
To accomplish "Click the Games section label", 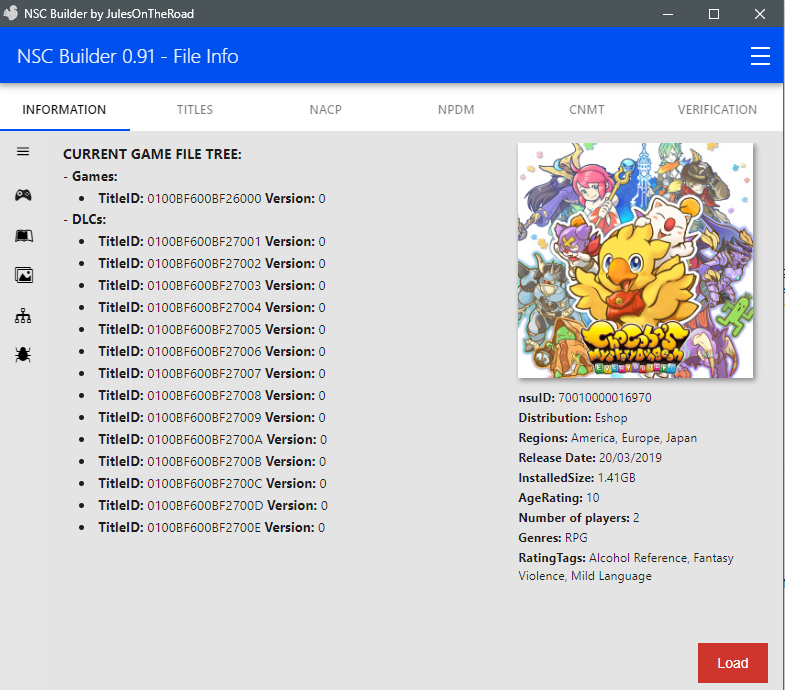I will point(94,176).
